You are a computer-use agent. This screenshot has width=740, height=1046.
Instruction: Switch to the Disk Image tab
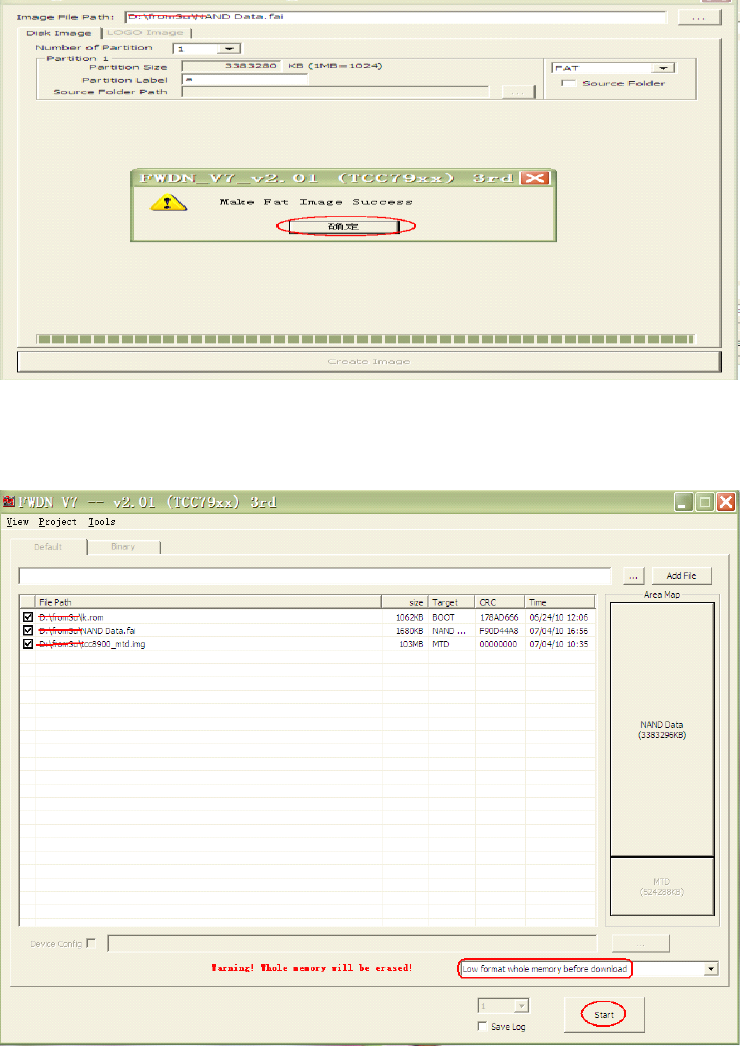pyautogui.click(x=59, y=33)
